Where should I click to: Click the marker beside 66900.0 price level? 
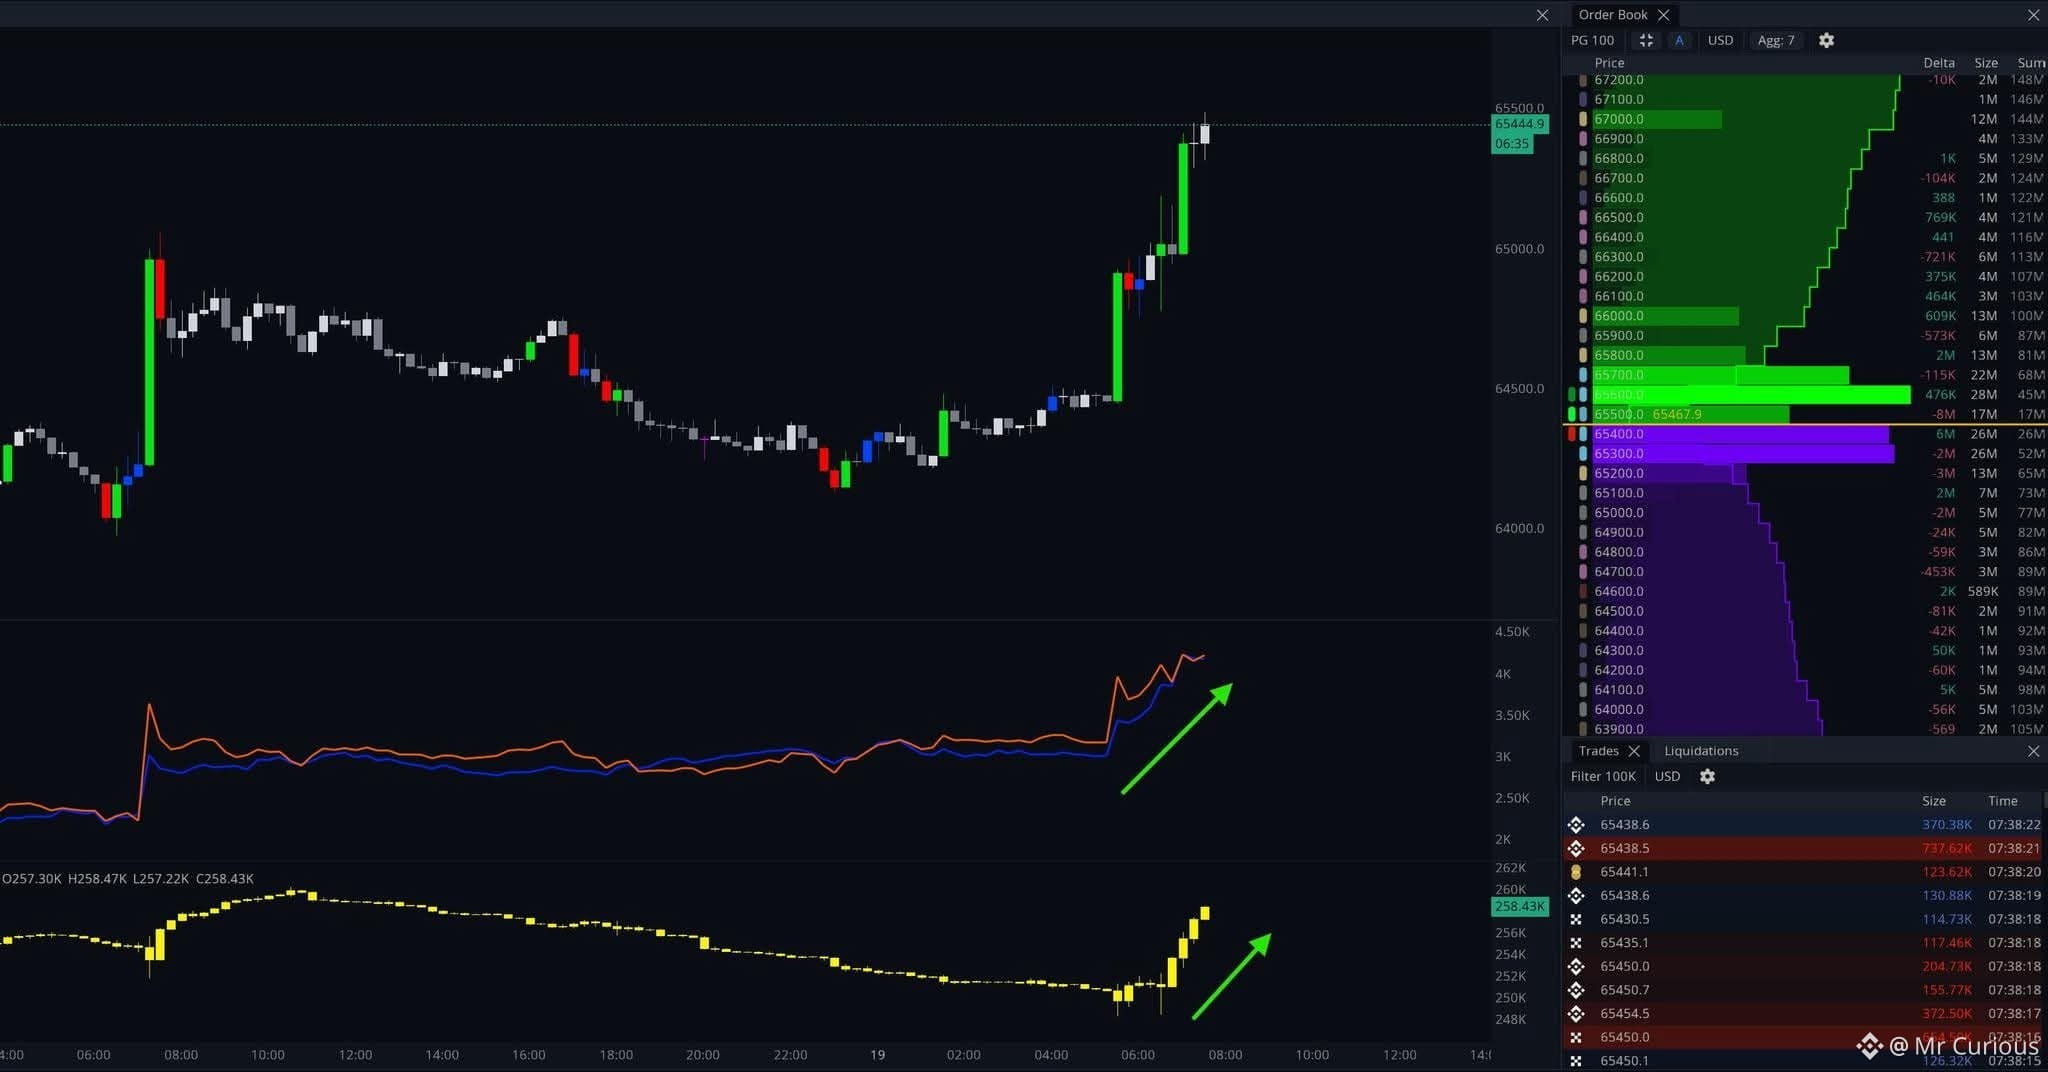click(1583, 139)
